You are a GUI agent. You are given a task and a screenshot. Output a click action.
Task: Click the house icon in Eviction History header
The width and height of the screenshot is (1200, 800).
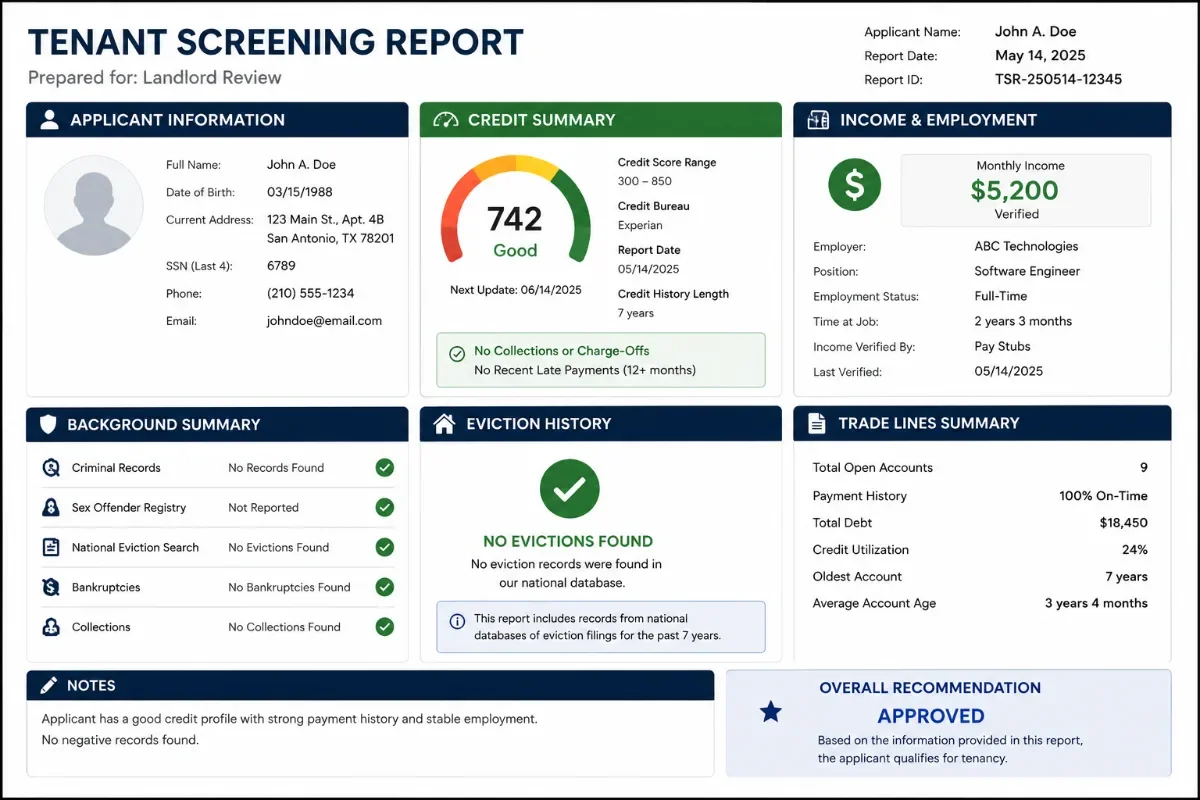445,423
